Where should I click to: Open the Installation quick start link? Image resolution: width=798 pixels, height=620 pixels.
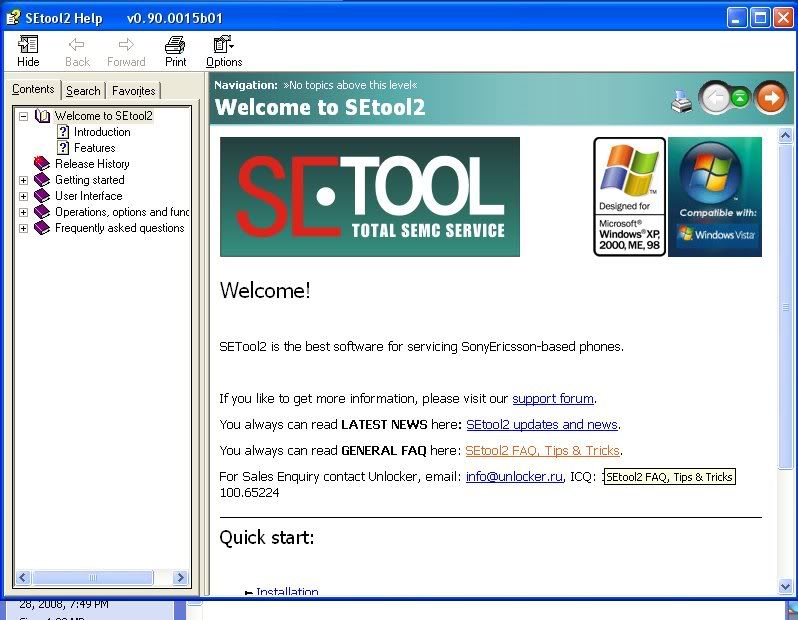[287, 591]
